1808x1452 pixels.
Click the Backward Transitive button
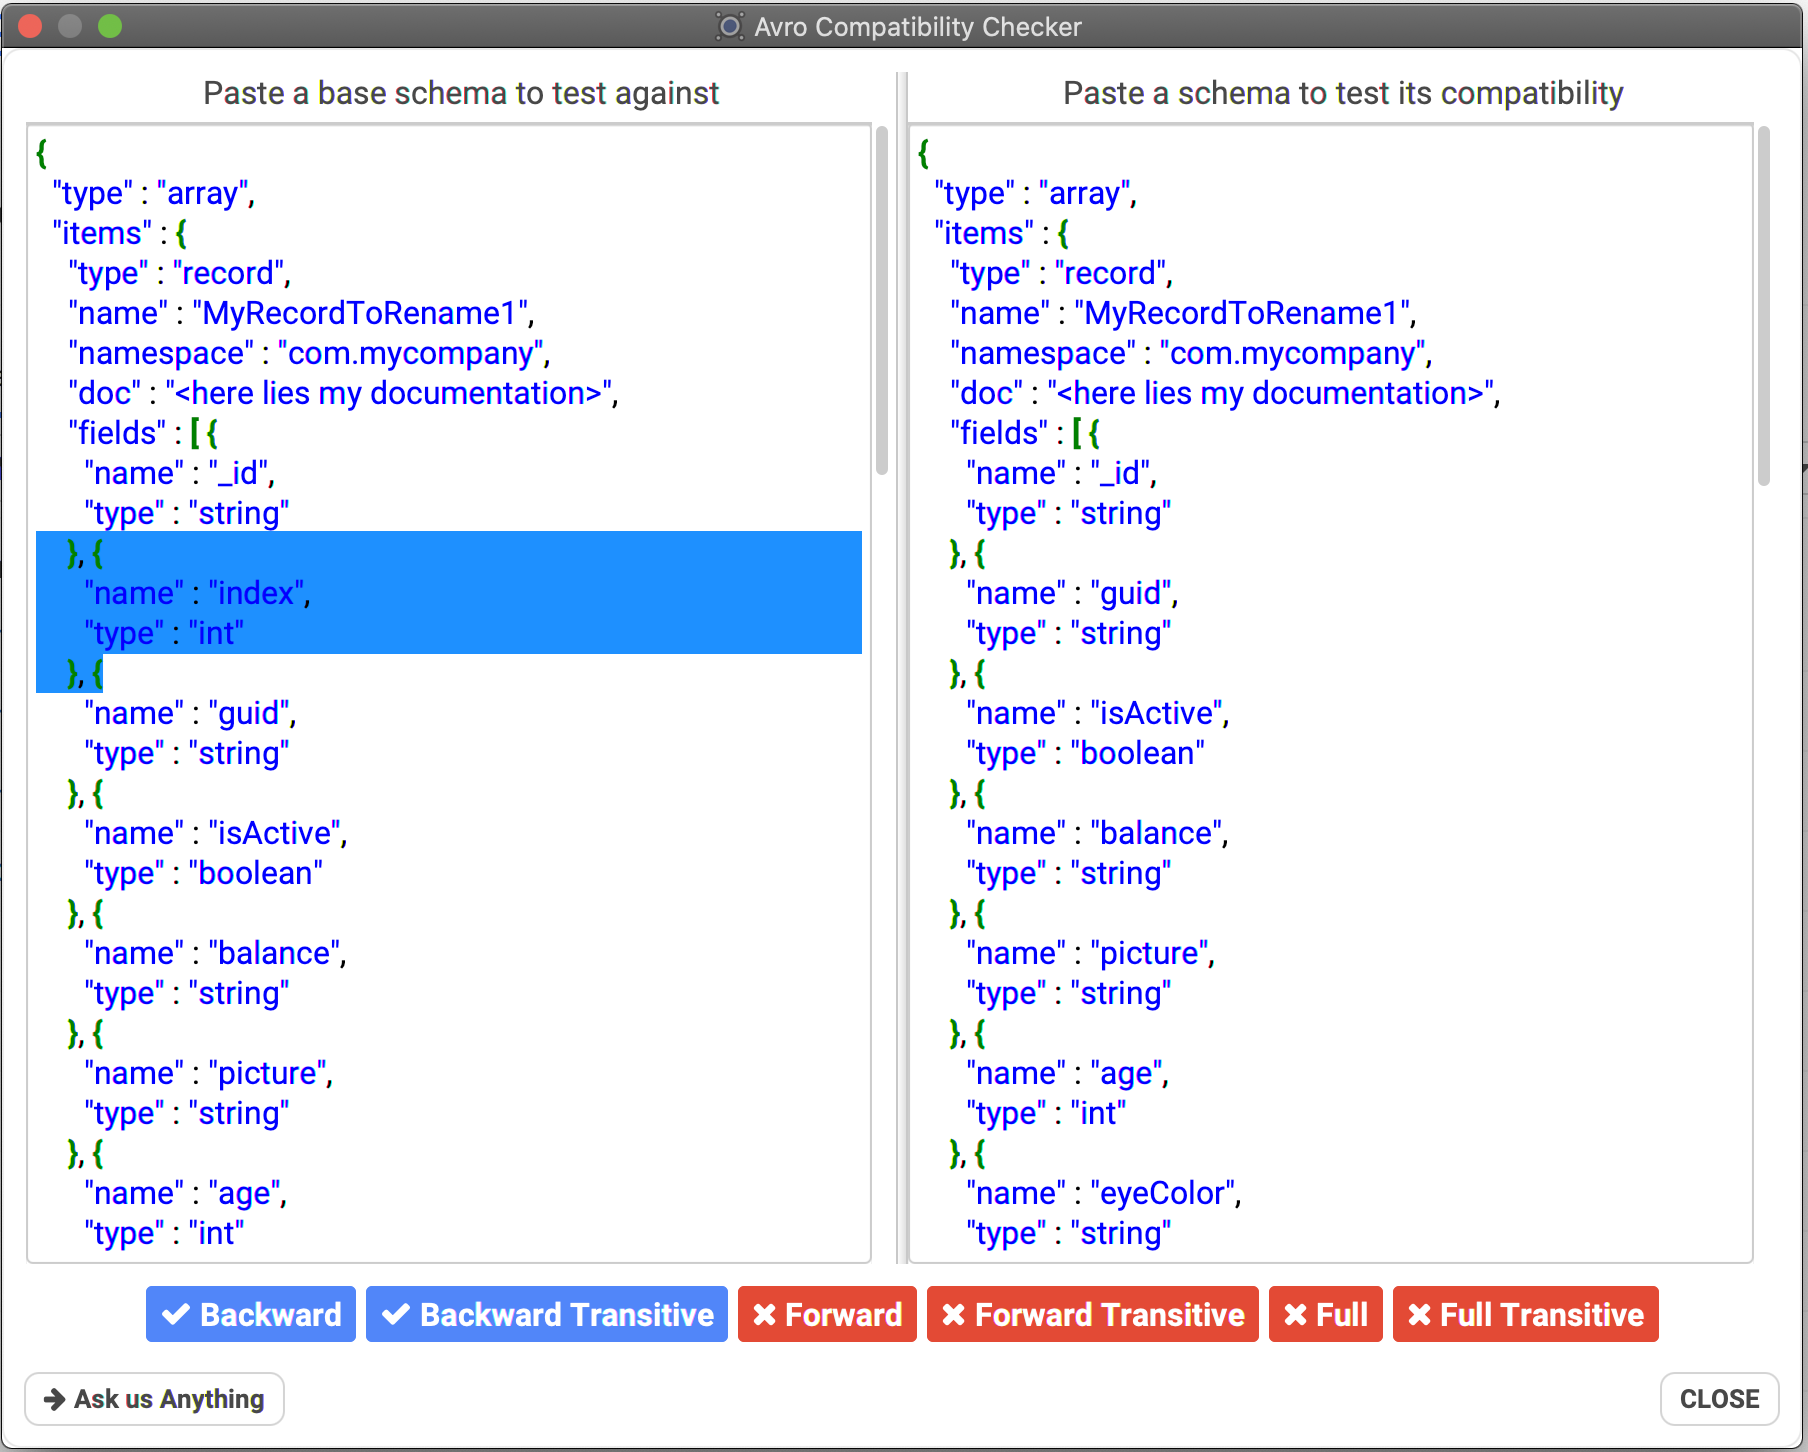pos(547,1314)
